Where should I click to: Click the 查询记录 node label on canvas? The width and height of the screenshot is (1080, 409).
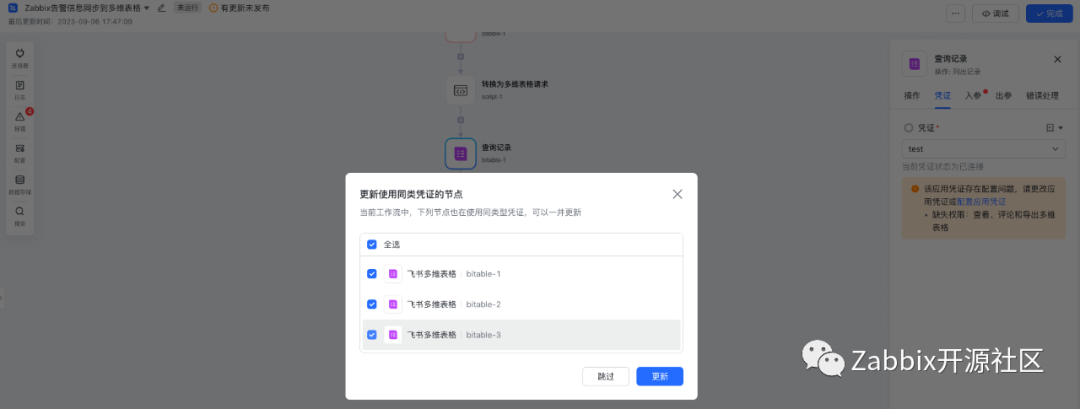point(496,147)
